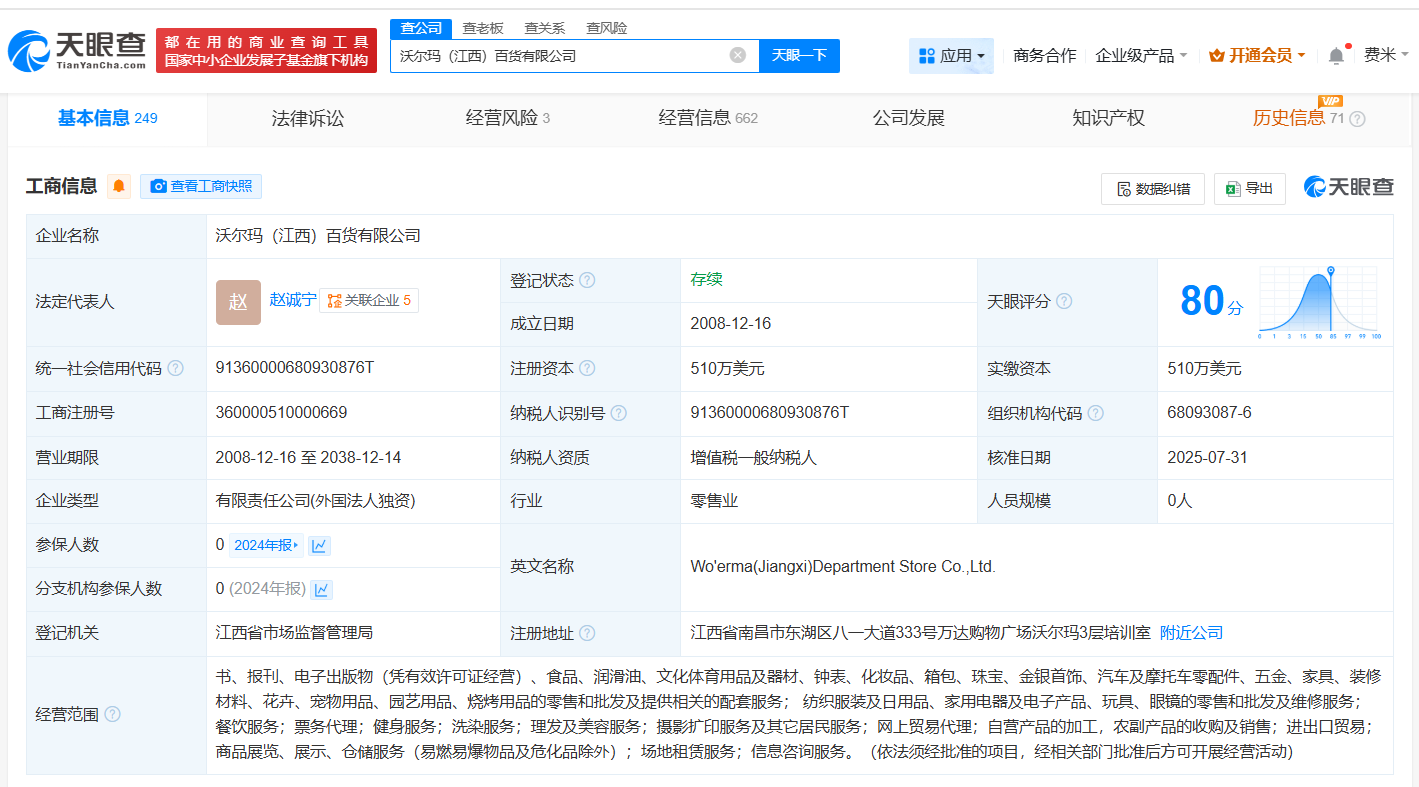The width and height of the screenshot is (1419, 787).
Task: Click the Excel icon on the 导出 button
Action: tap(1228, 188)
